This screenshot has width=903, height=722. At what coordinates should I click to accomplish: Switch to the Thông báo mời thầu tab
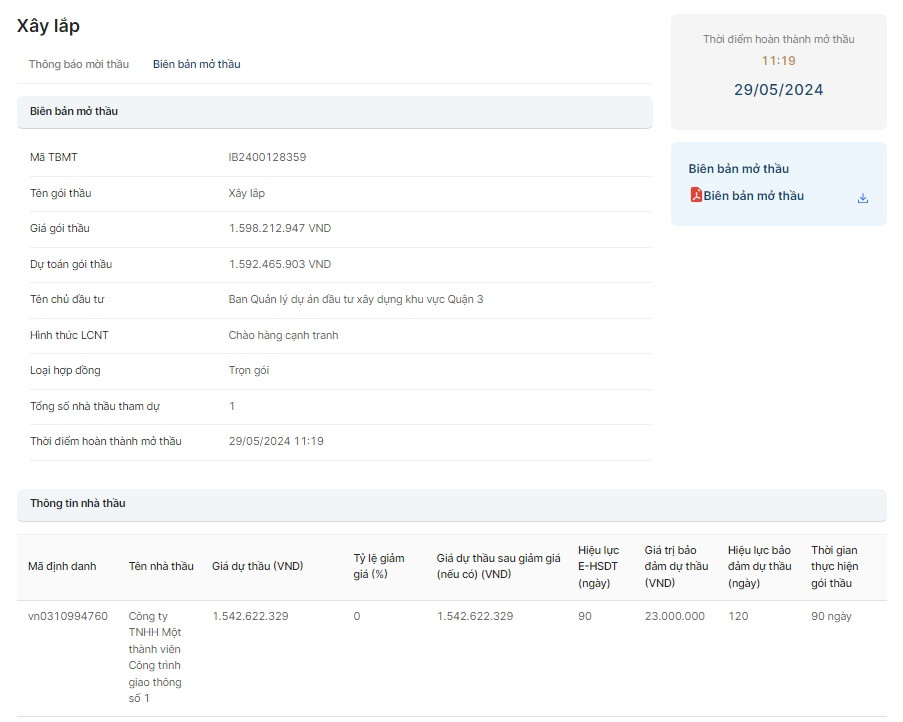[x=79, y=64]
